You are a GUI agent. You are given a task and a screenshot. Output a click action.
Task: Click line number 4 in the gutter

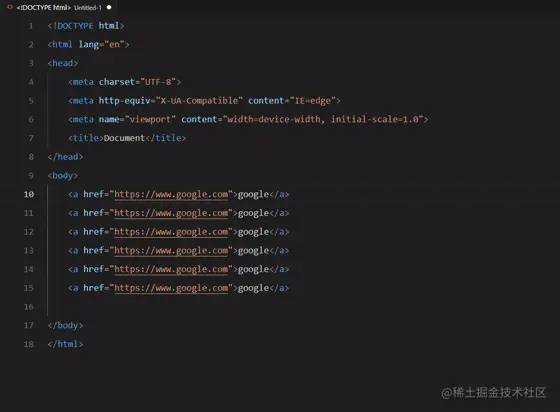(31, 82)
